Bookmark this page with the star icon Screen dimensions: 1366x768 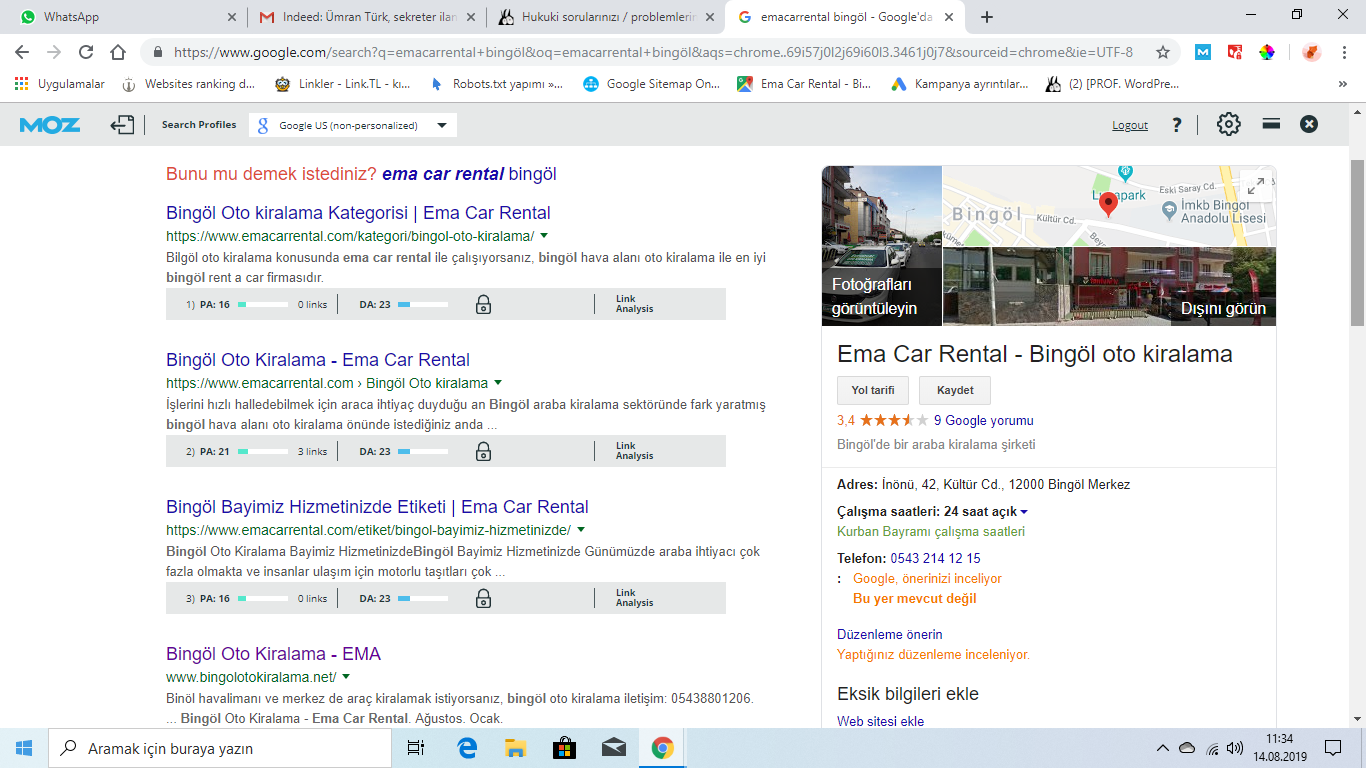1163,52
